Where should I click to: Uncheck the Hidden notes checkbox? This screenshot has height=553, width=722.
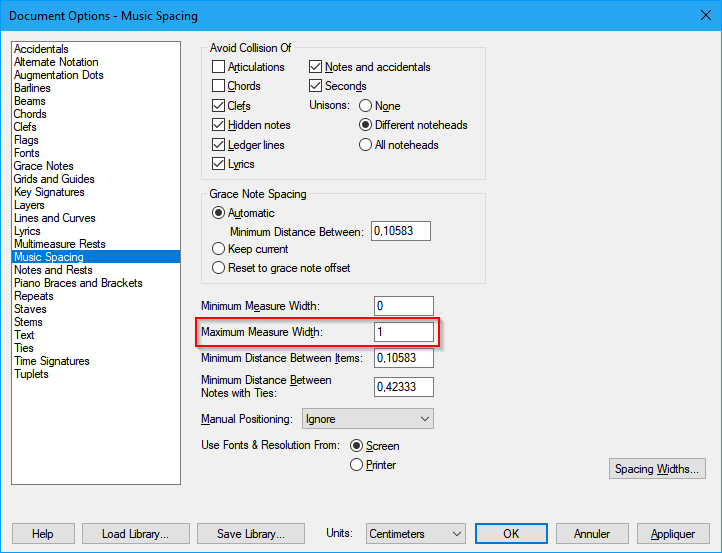tap(219, 125)
